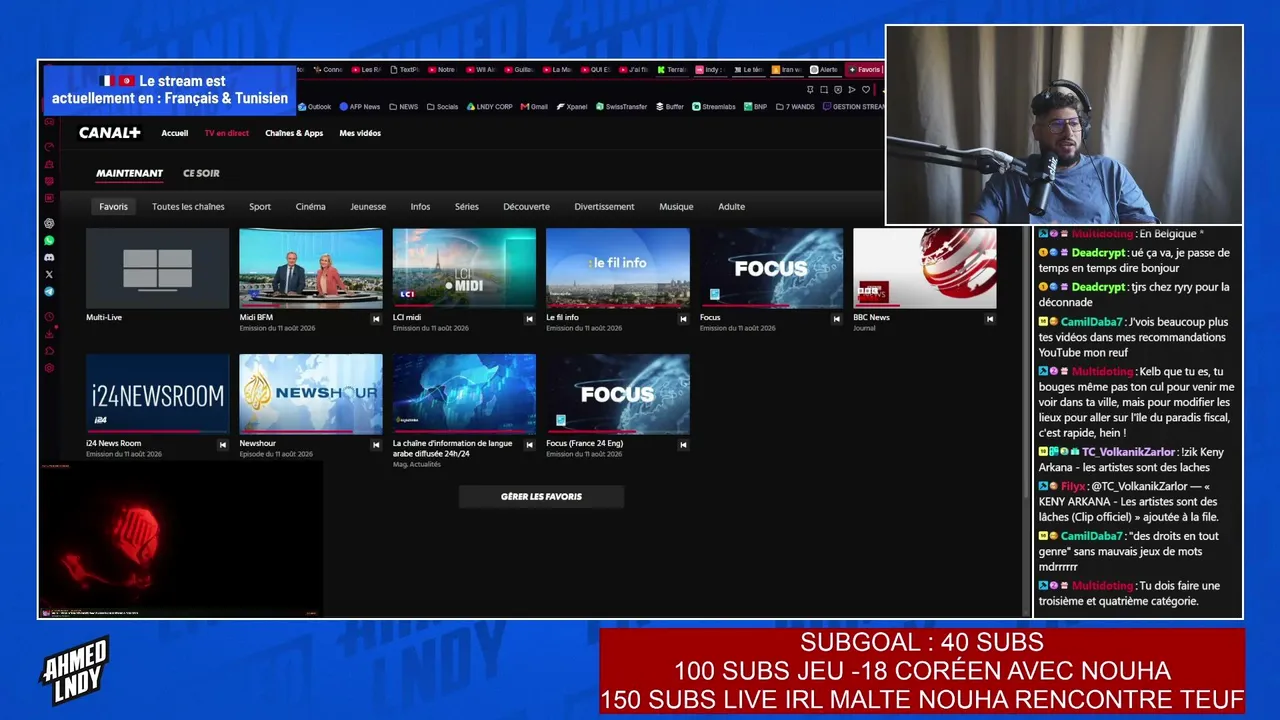Image resolution: width=1280 pixels, height=720 pixels.
Task: Watch i24 News Room thumbnail
Action: (x=157, y=394)
